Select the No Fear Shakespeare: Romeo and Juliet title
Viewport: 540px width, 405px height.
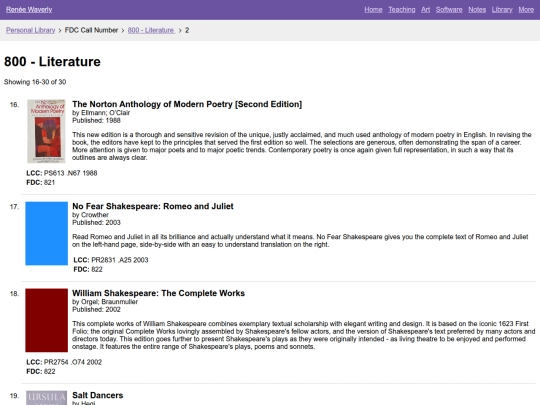[153, 206]
